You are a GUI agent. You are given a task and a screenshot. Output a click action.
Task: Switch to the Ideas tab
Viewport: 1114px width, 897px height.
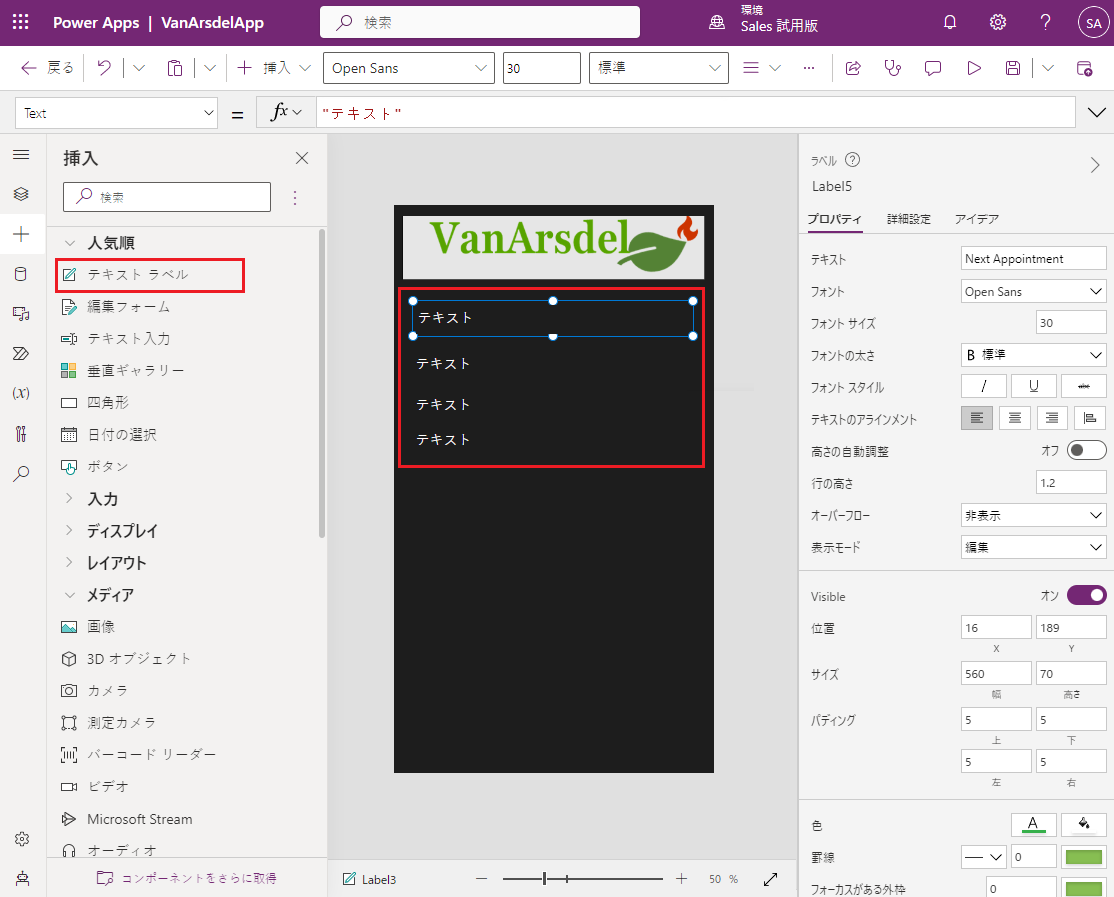(977, 219)
